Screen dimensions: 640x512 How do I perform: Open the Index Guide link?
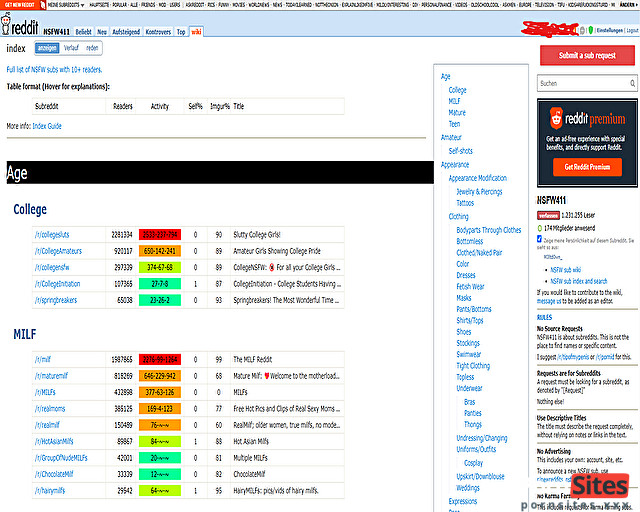(47, 126)
